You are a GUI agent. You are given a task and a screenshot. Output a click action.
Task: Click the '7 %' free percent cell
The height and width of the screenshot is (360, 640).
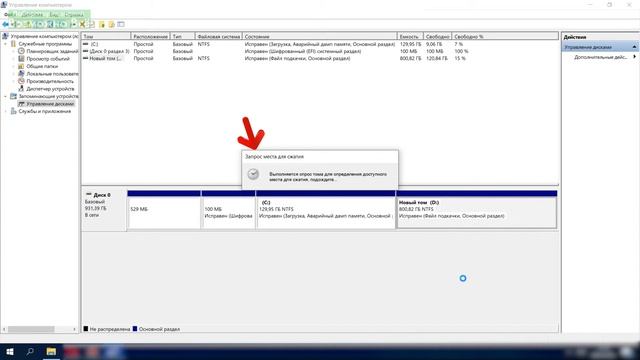pyautogui.click(x=459, y=44)
